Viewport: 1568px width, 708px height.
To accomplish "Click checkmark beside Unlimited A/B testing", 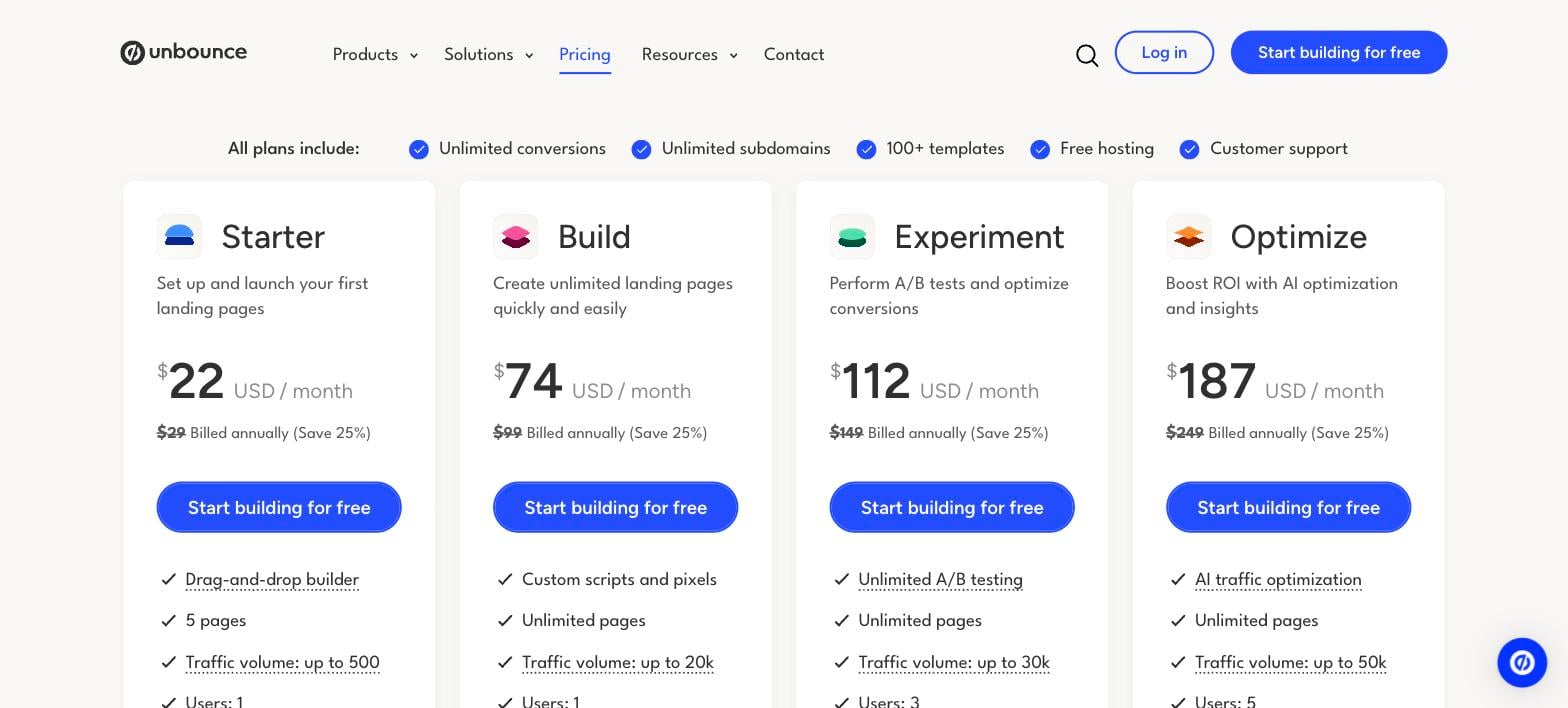I will (841, 579).
